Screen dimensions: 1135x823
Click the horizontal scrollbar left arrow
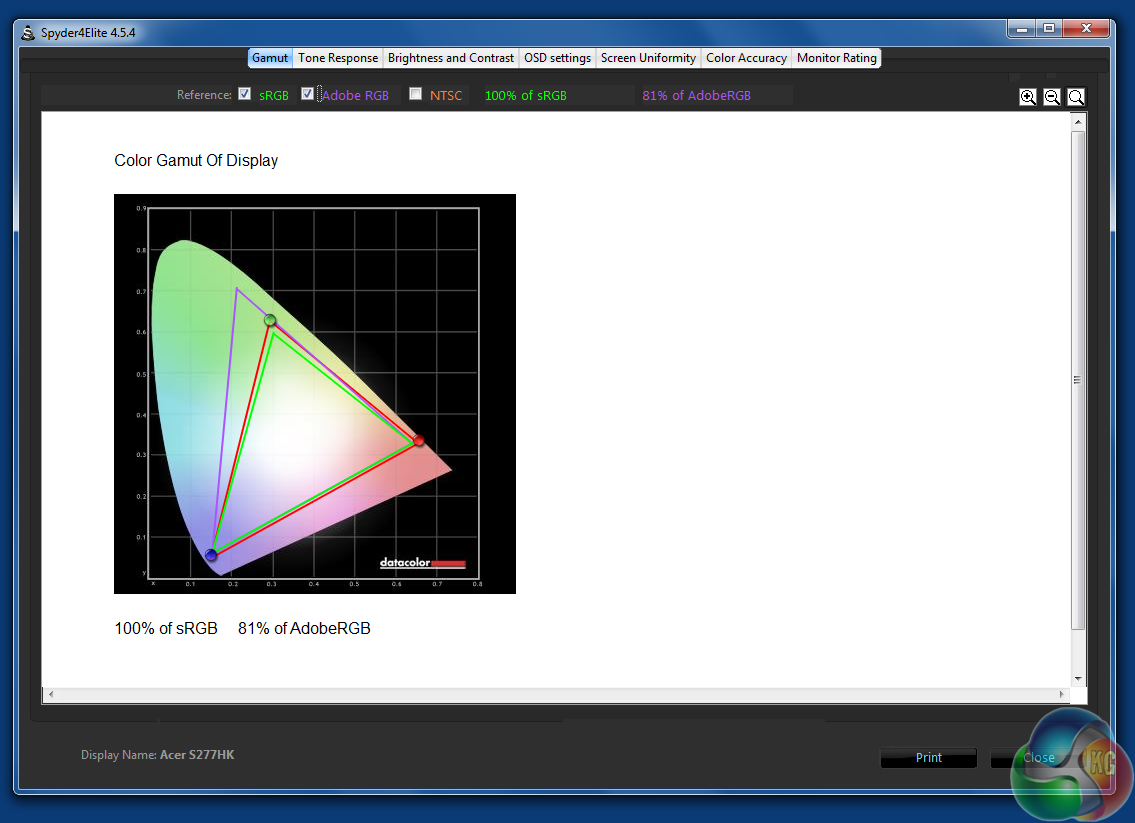pyautogui.click(x=51, y=694)
